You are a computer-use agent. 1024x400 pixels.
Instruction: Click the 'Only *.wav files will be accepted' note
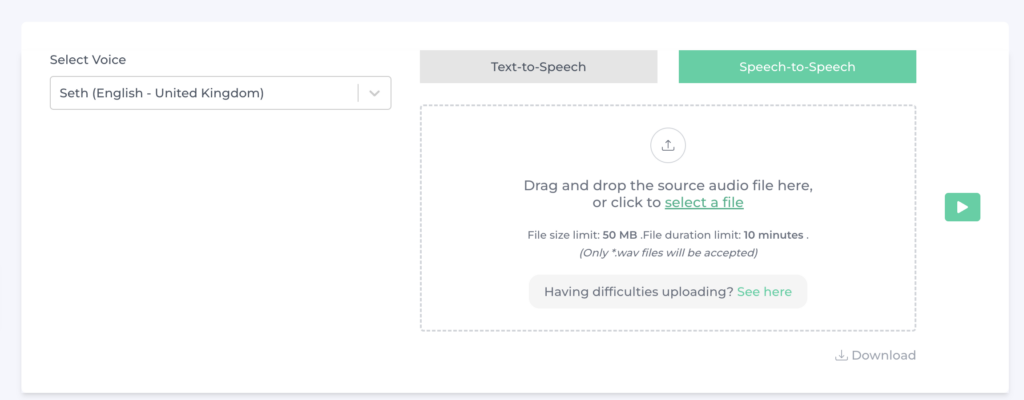click(x=667, y=252)
